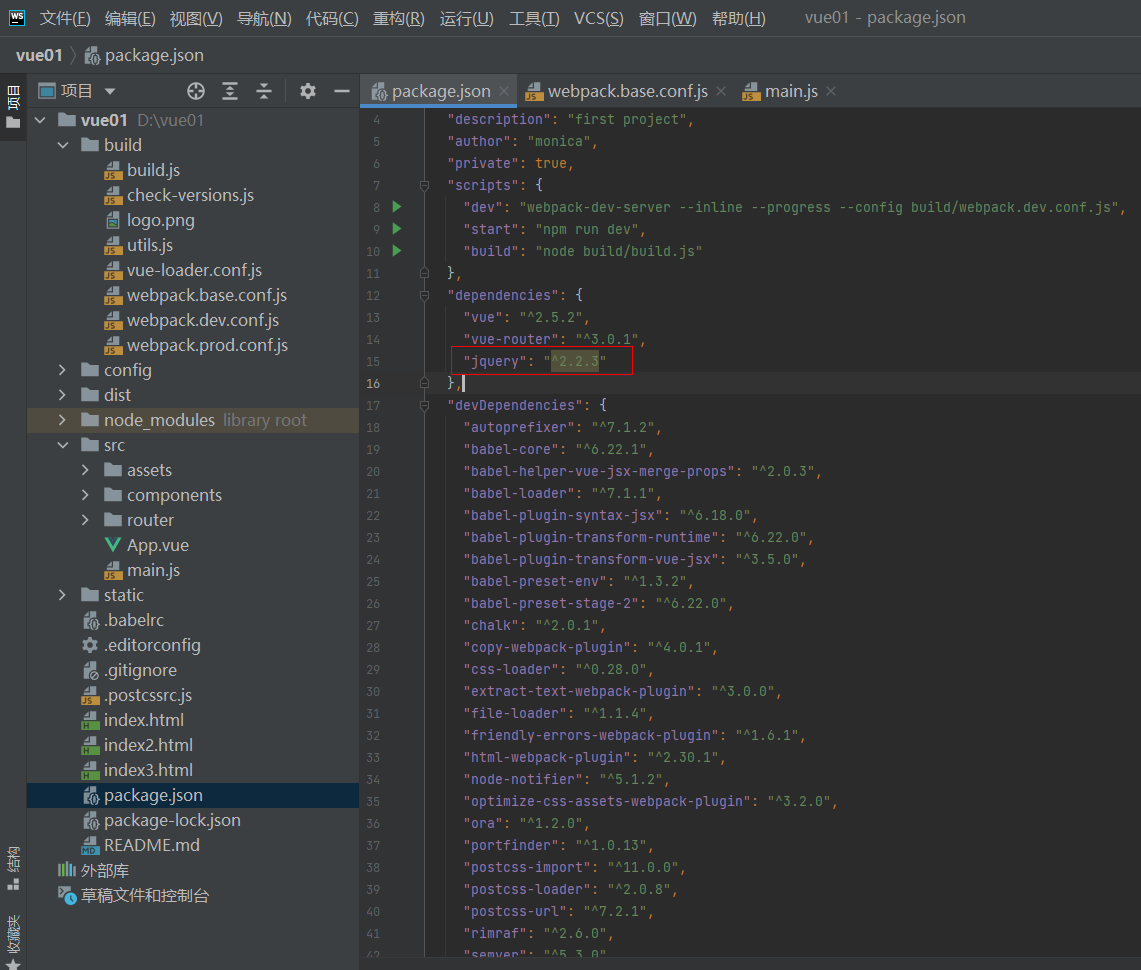Collapse the build folder

click(x=63, y=145)
